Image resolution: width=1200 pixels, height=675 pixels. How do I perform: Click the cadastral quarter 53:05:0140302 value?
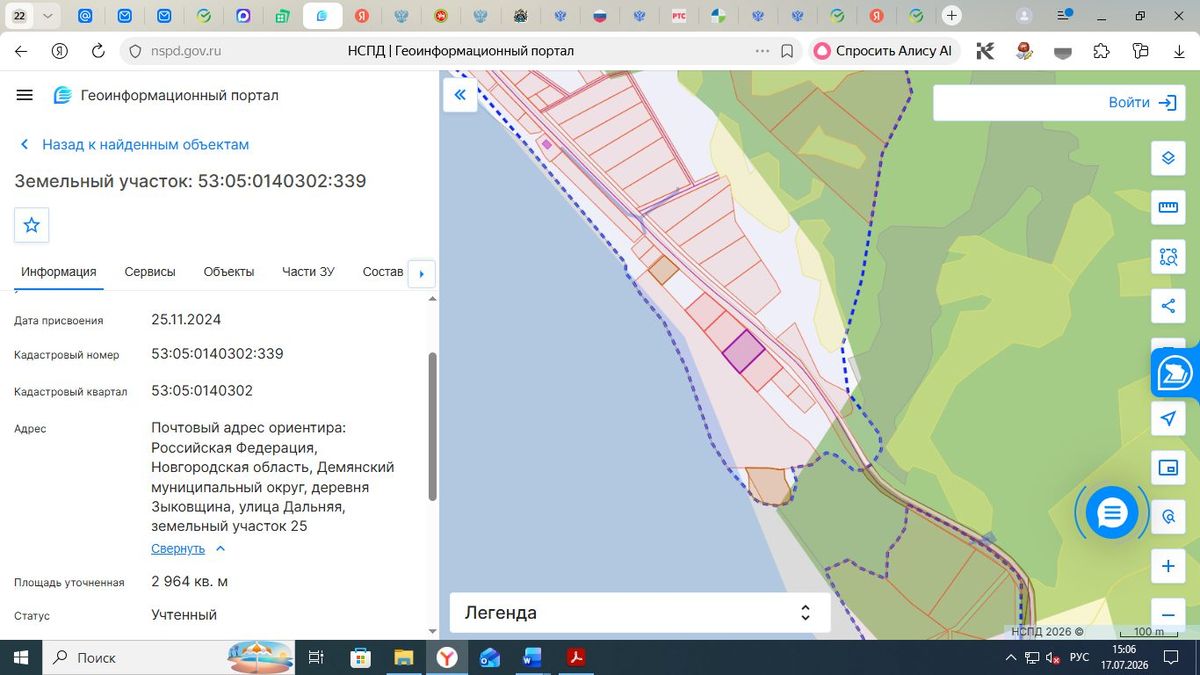(202, 391)
